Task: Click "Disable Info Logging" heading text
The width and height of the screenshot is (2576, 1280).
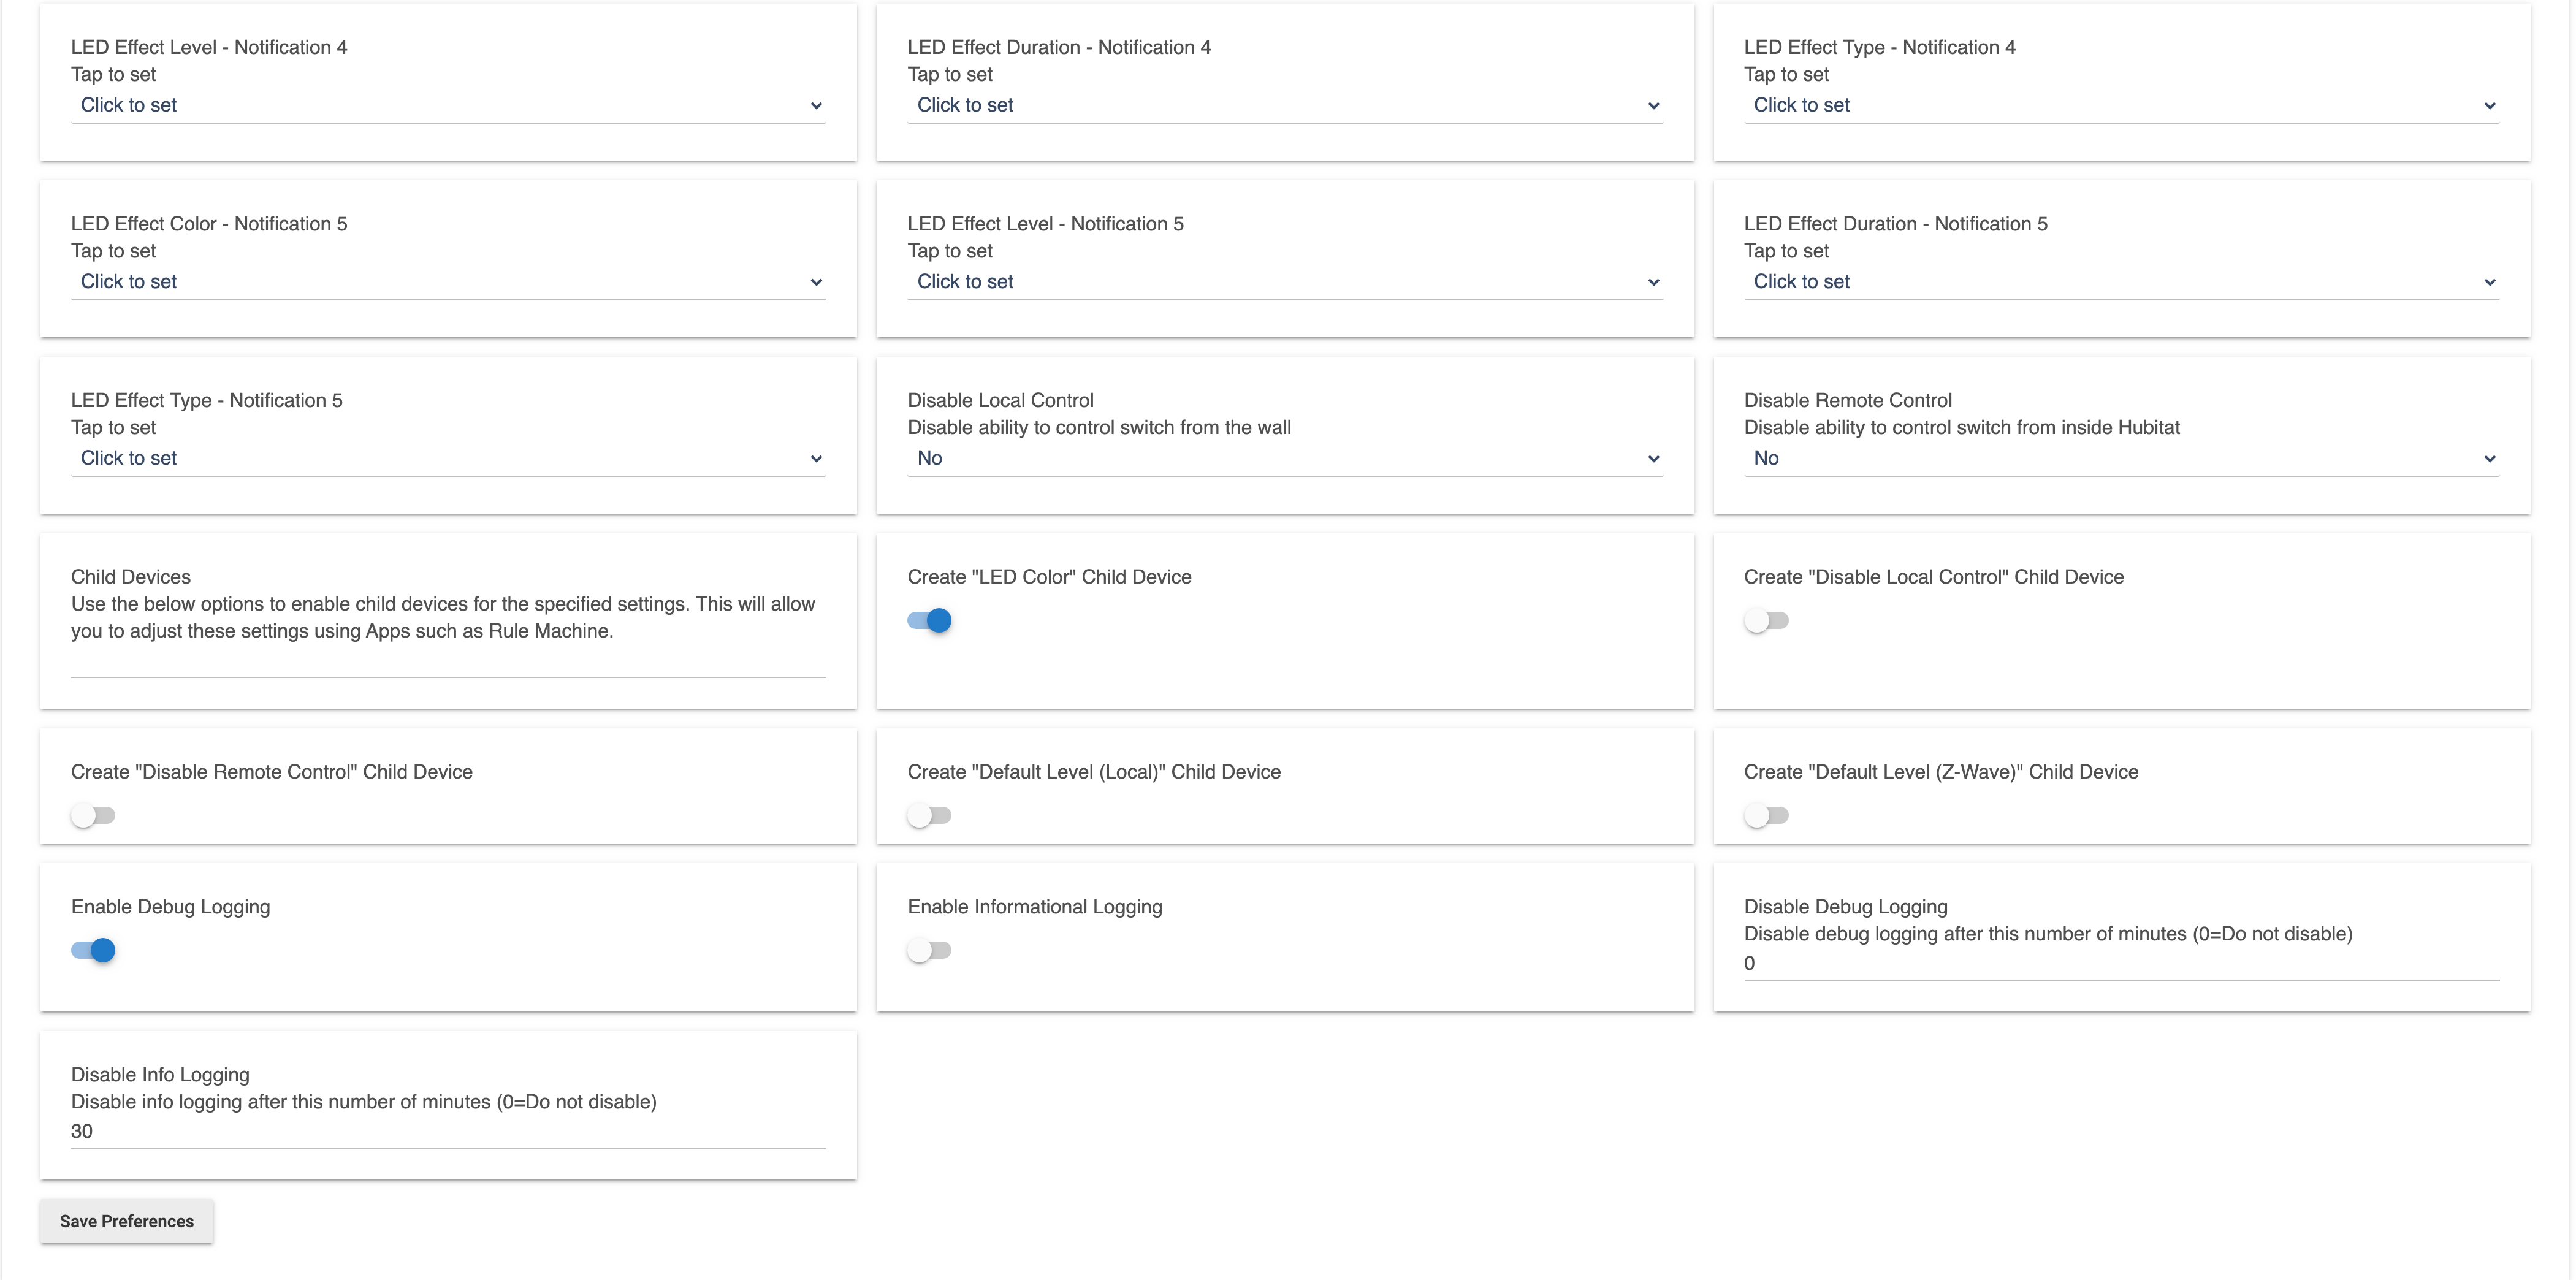Action: tap(160, 1075)
